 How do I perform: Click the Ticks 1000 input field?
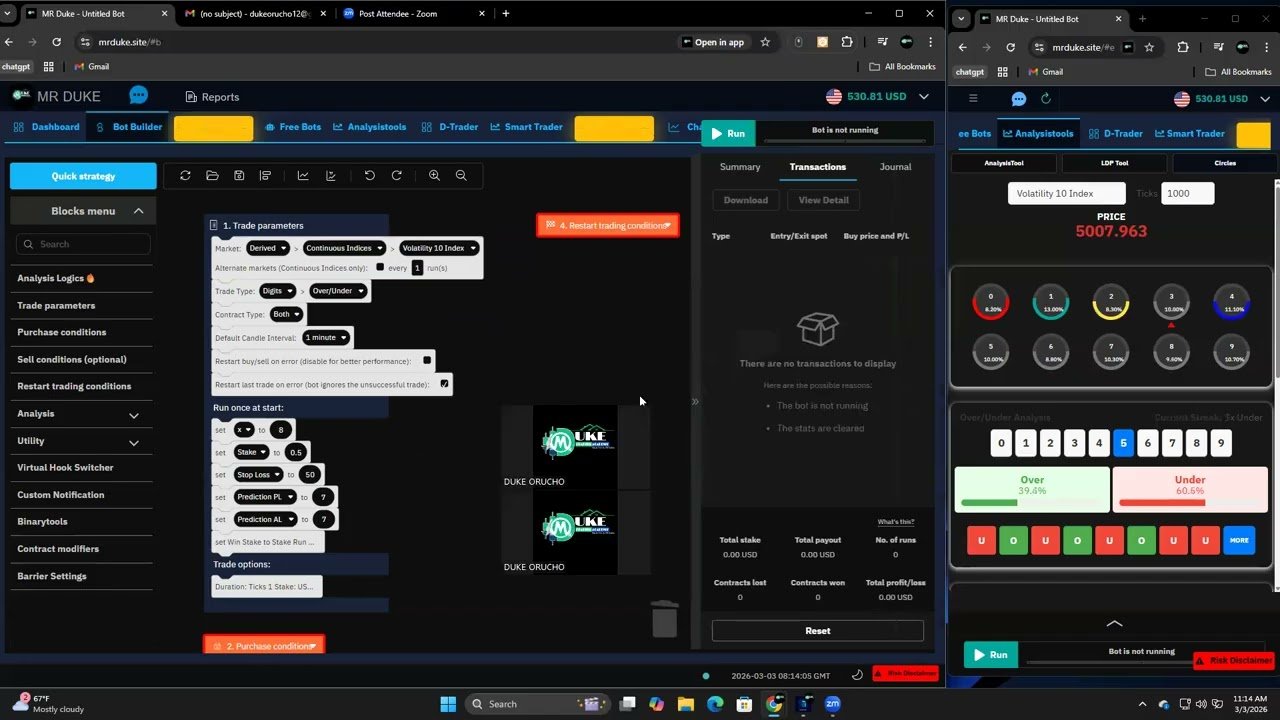(x=1187, y=193)
